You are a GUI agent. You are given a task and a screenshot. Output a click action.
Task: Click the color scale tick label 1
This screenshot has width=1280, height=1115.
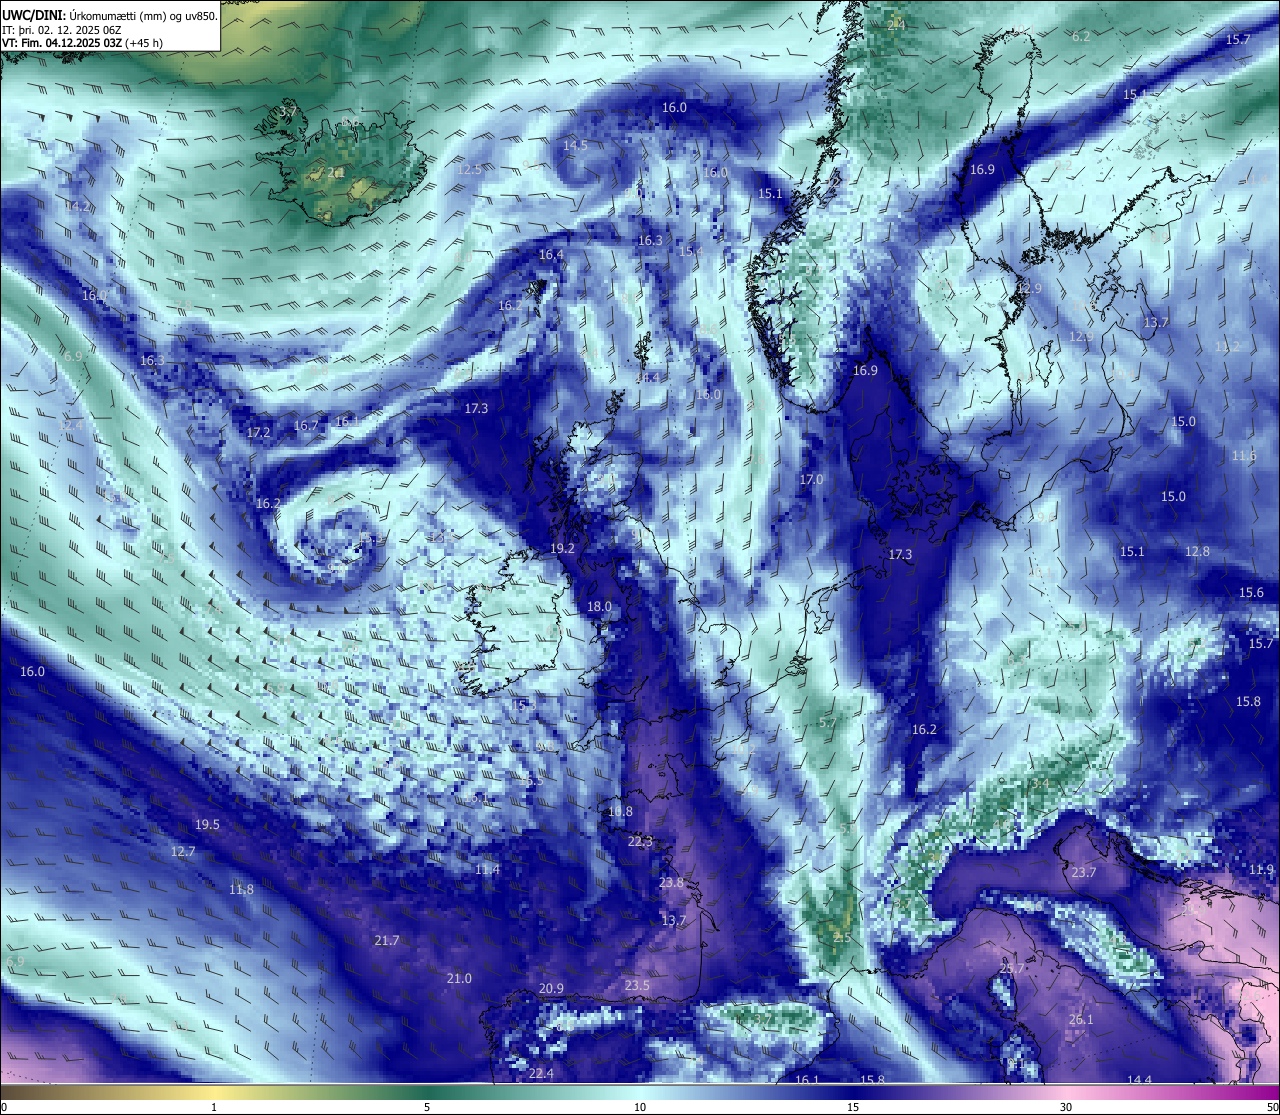(214, 1107)
